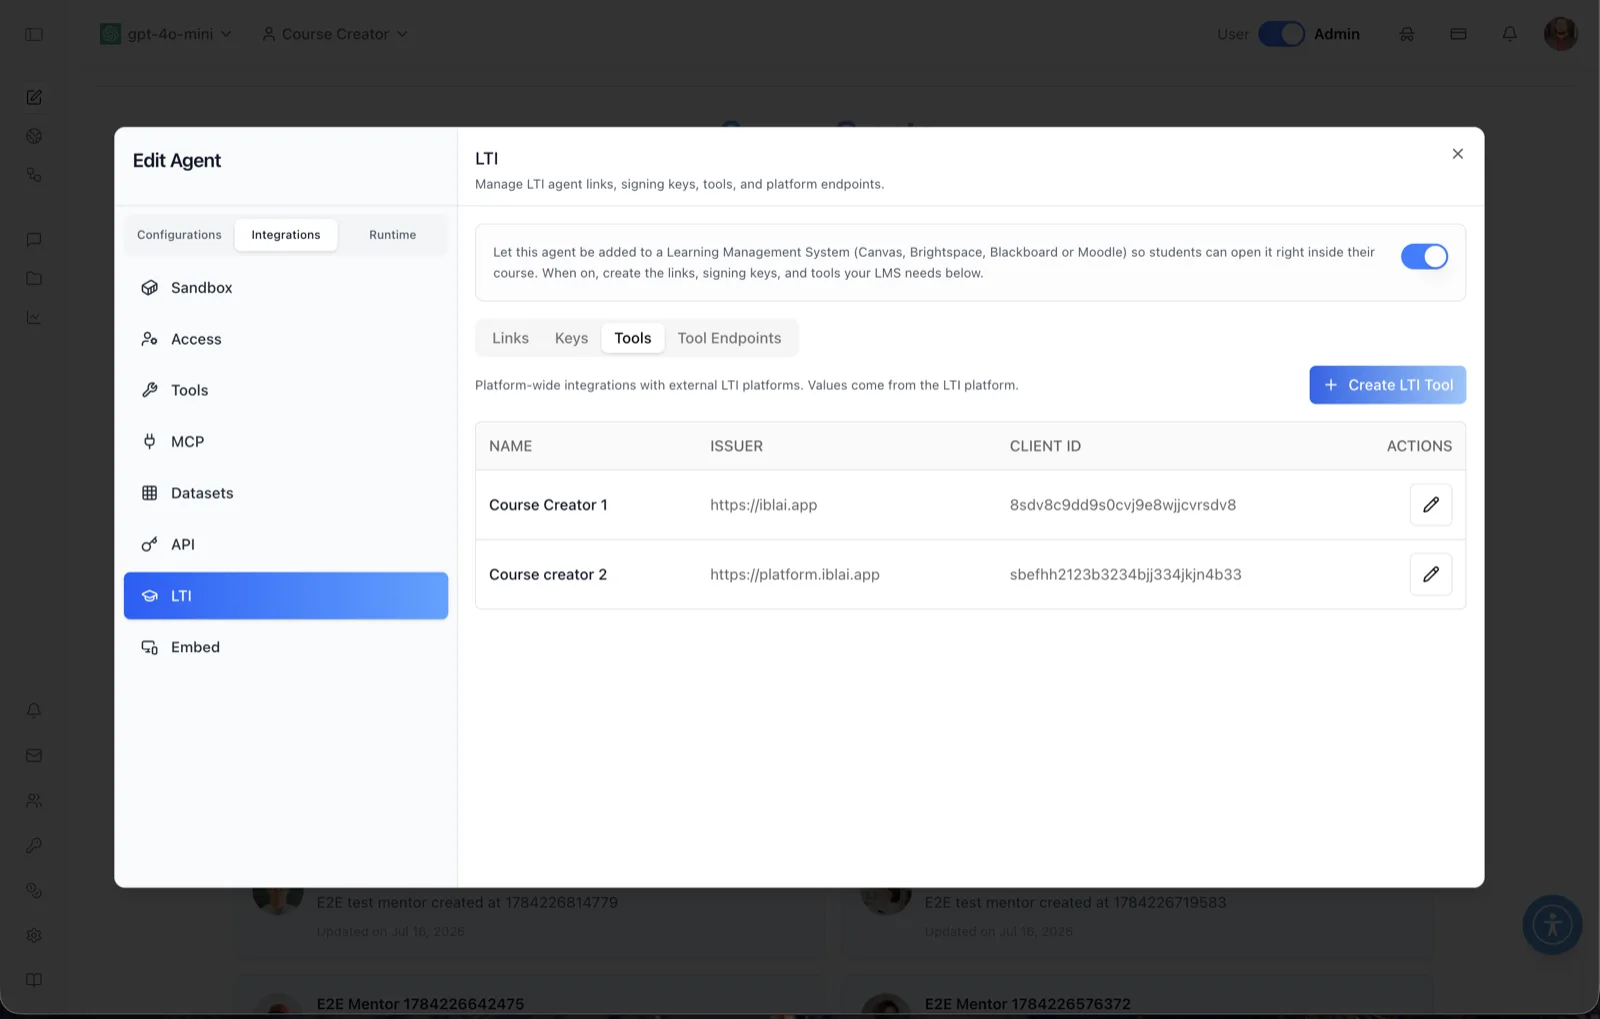Open the Access integration section

point(286,339)
